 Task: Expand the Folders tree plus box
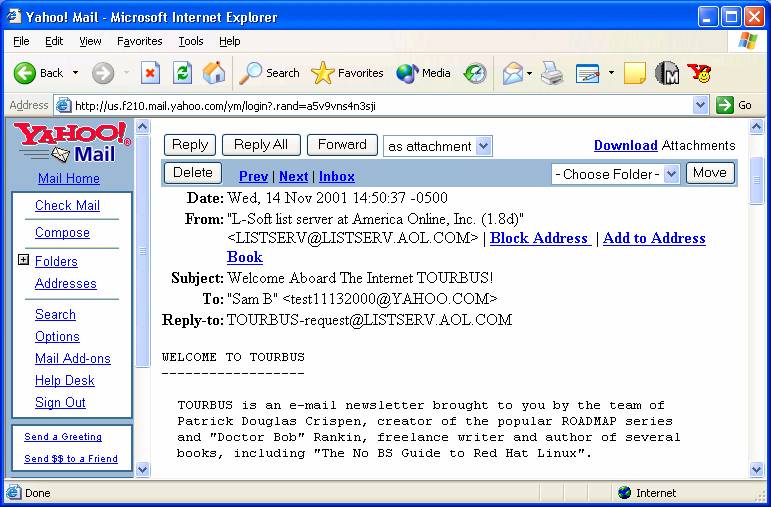(x=23, y=260)
